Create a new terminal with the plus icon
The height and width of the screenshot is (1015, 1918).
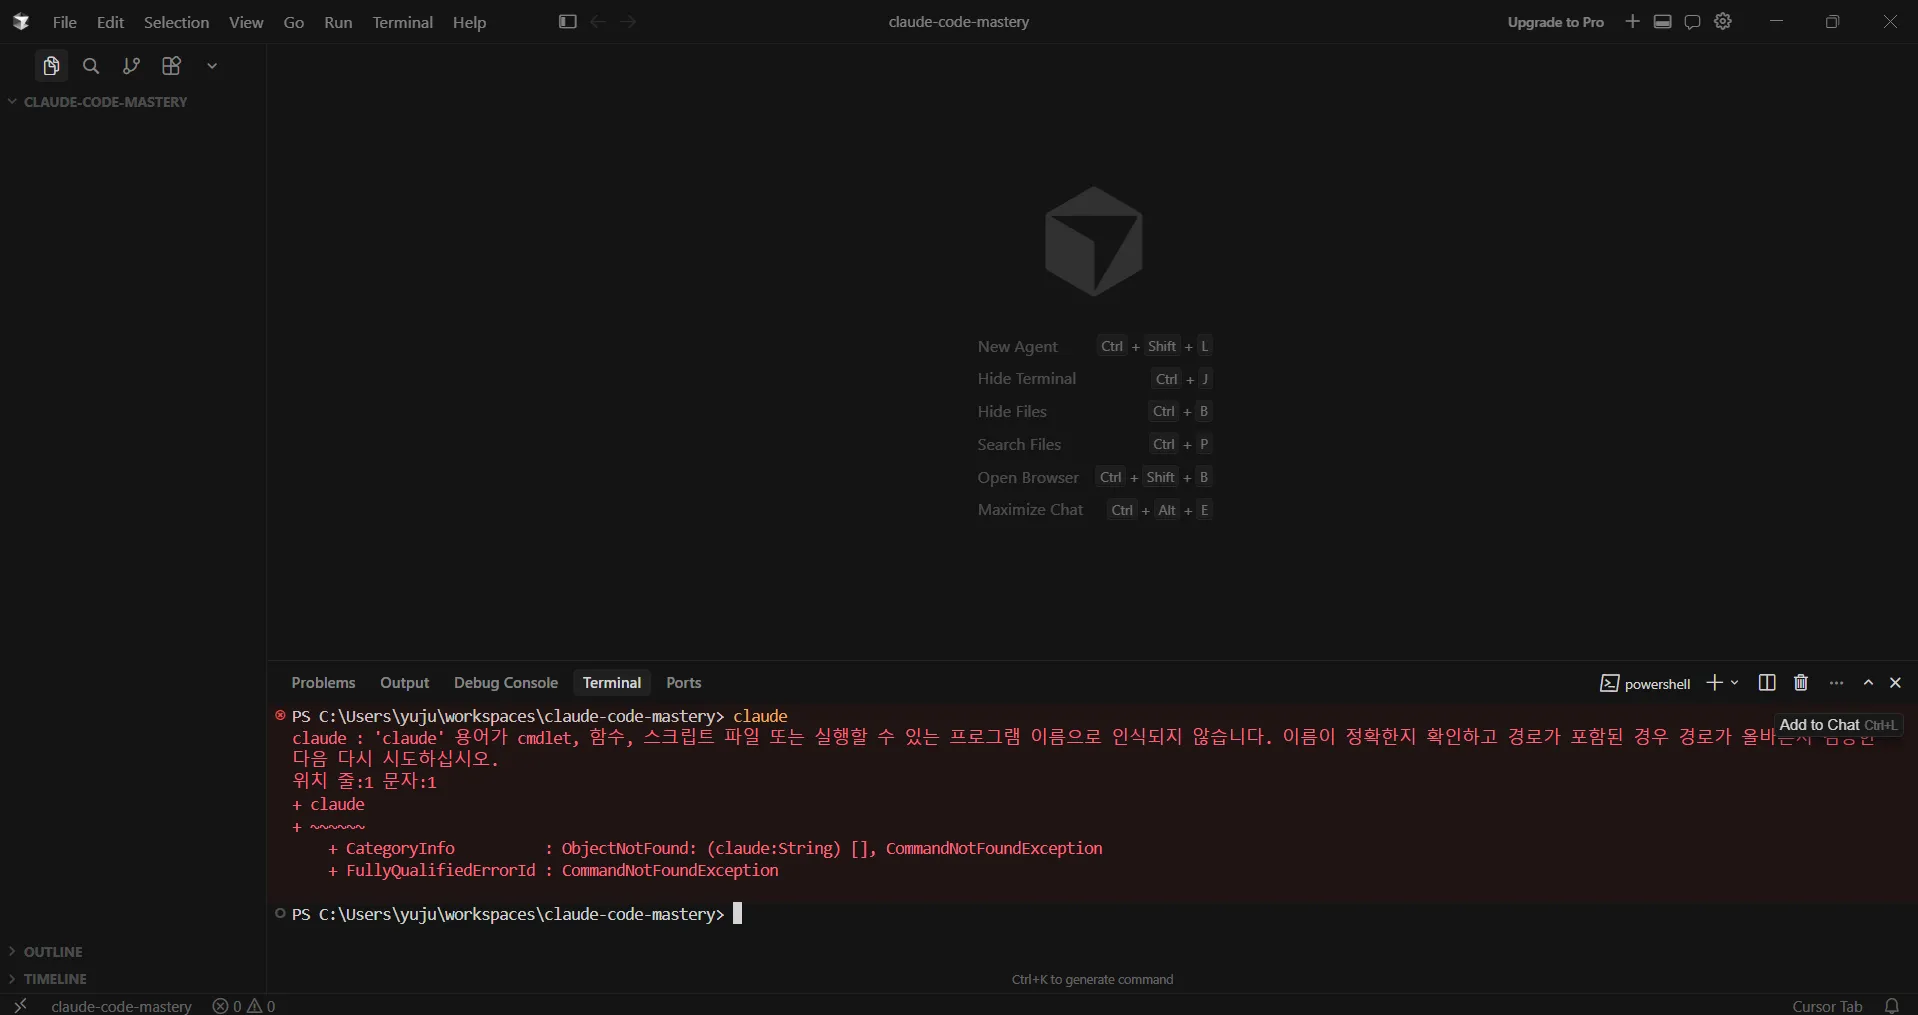coord(1716,683)
